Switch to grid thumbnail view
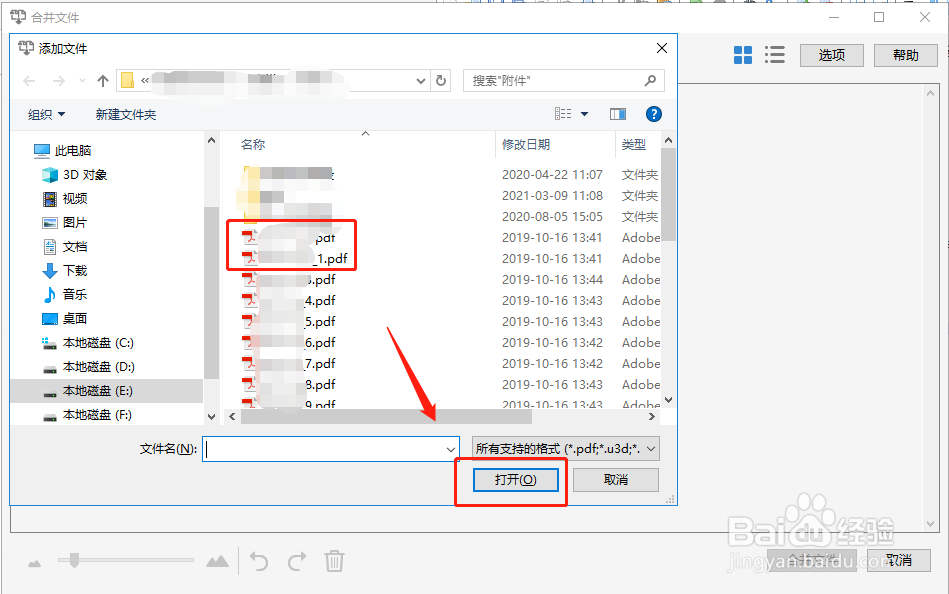Viewport: 949px width, 594px height. click(743, 54)
